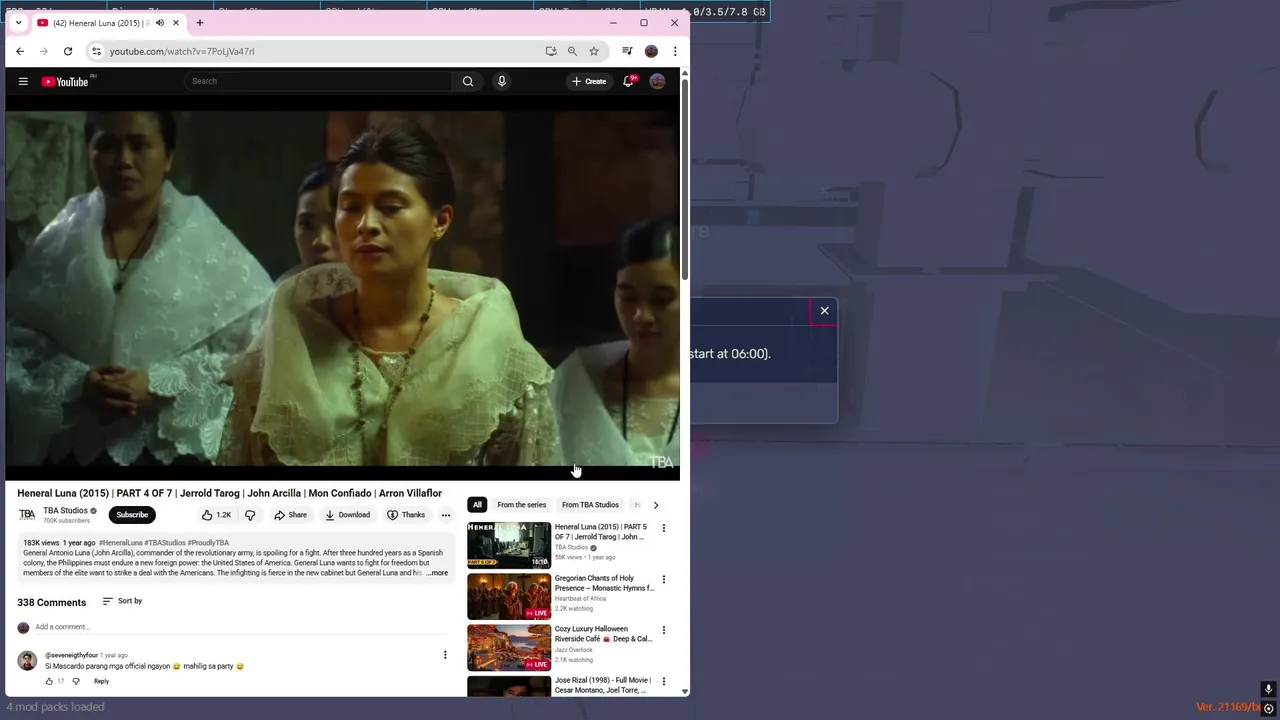Viewport: 1280px width, 720px height.
Task: Expand description with ...more
Action: (437, 573)
